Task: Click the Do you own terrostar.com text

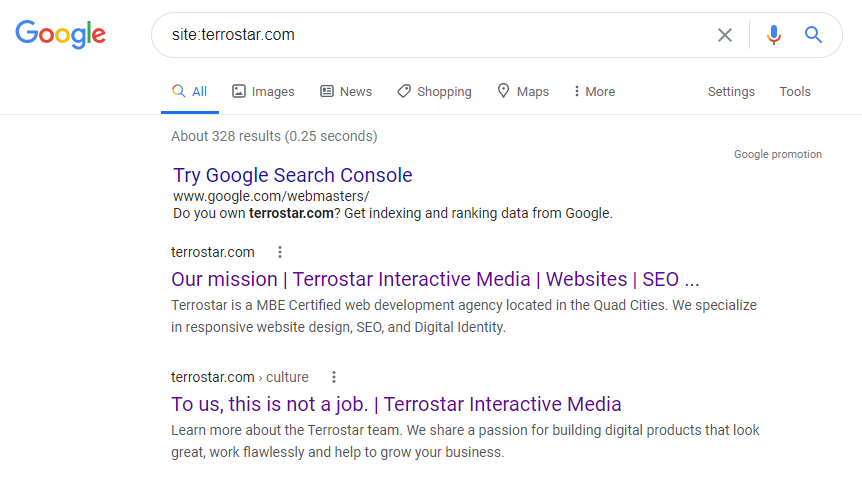Action: point(393,213)
